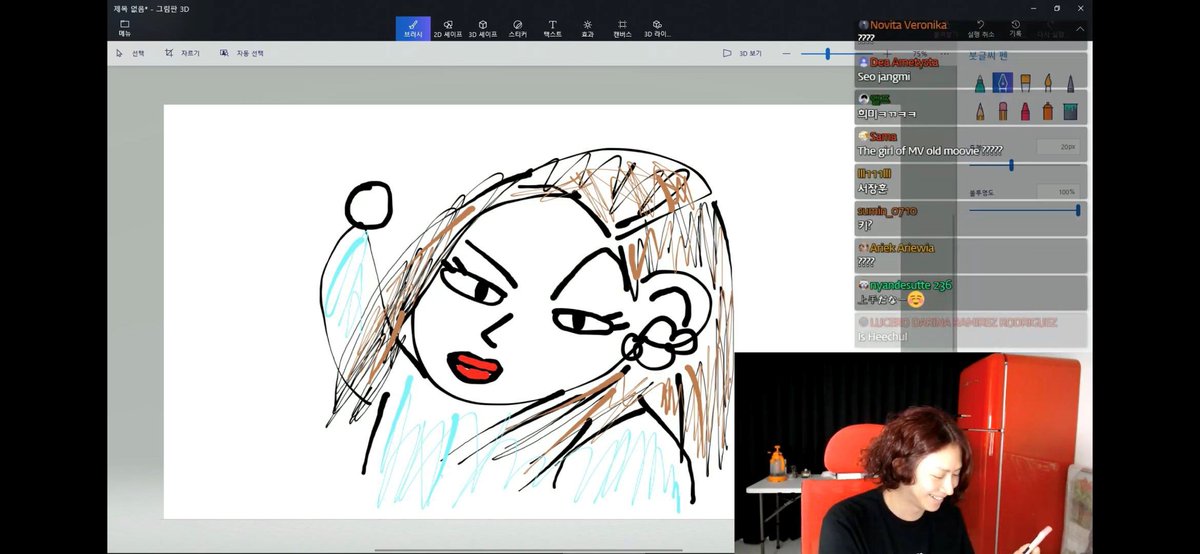The image size is (1200, 554).
Task: Click the opacity slider handle
Action: pos(1078,210)
